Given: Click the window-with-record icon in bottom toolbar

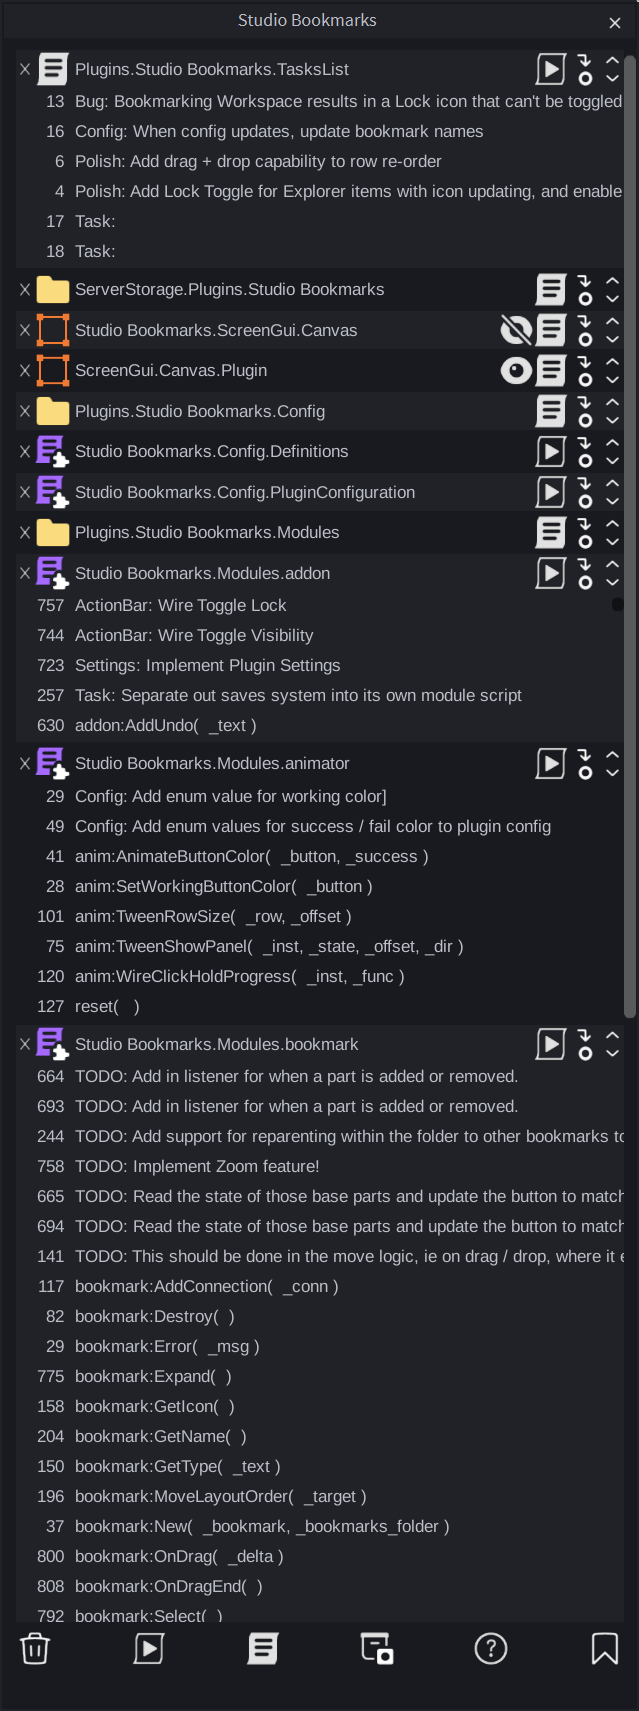Looking at the screenshot, I should [377, 1649].
